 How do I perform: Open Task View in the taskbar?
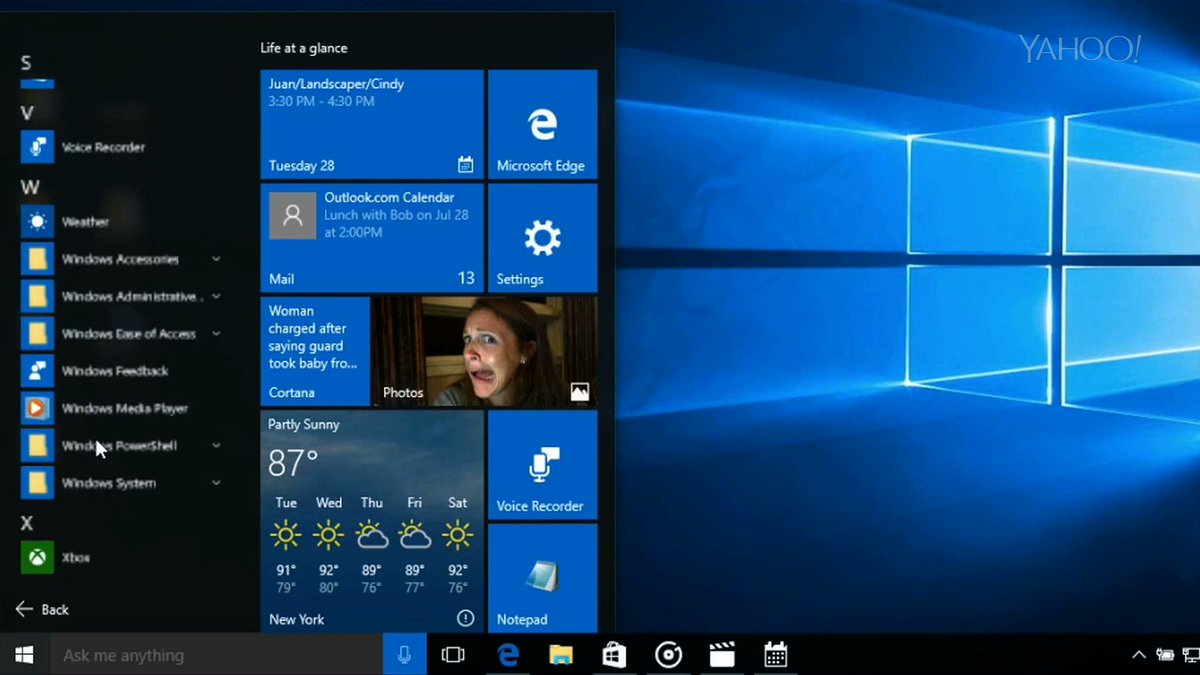coord(453,655)
